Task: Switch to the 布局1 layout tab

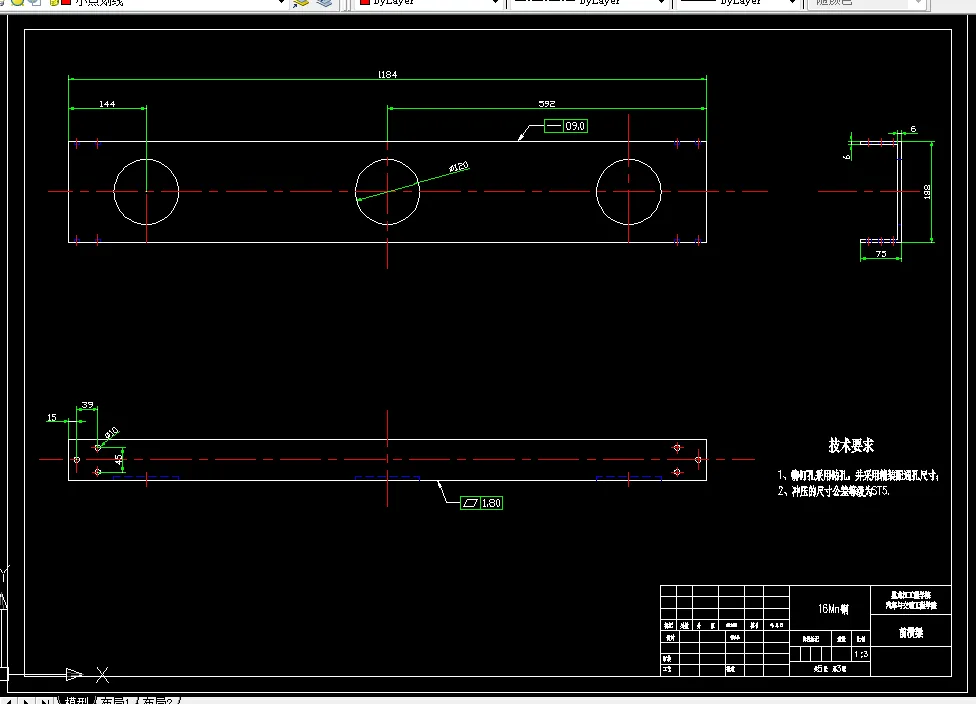Action: tap(116, 700)
